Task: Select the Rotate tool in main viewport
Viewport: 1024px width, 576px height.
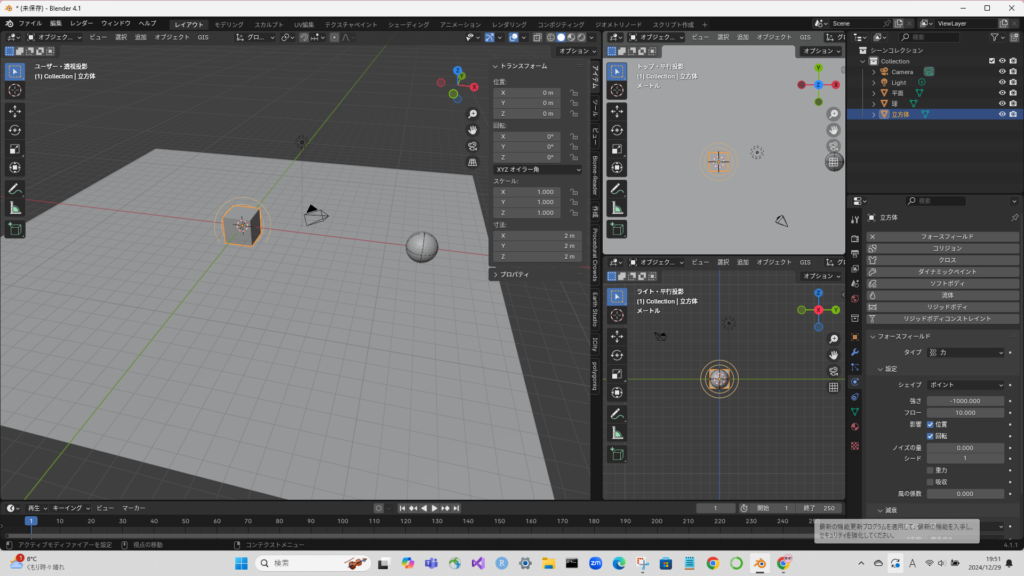Action: point(15,130)
